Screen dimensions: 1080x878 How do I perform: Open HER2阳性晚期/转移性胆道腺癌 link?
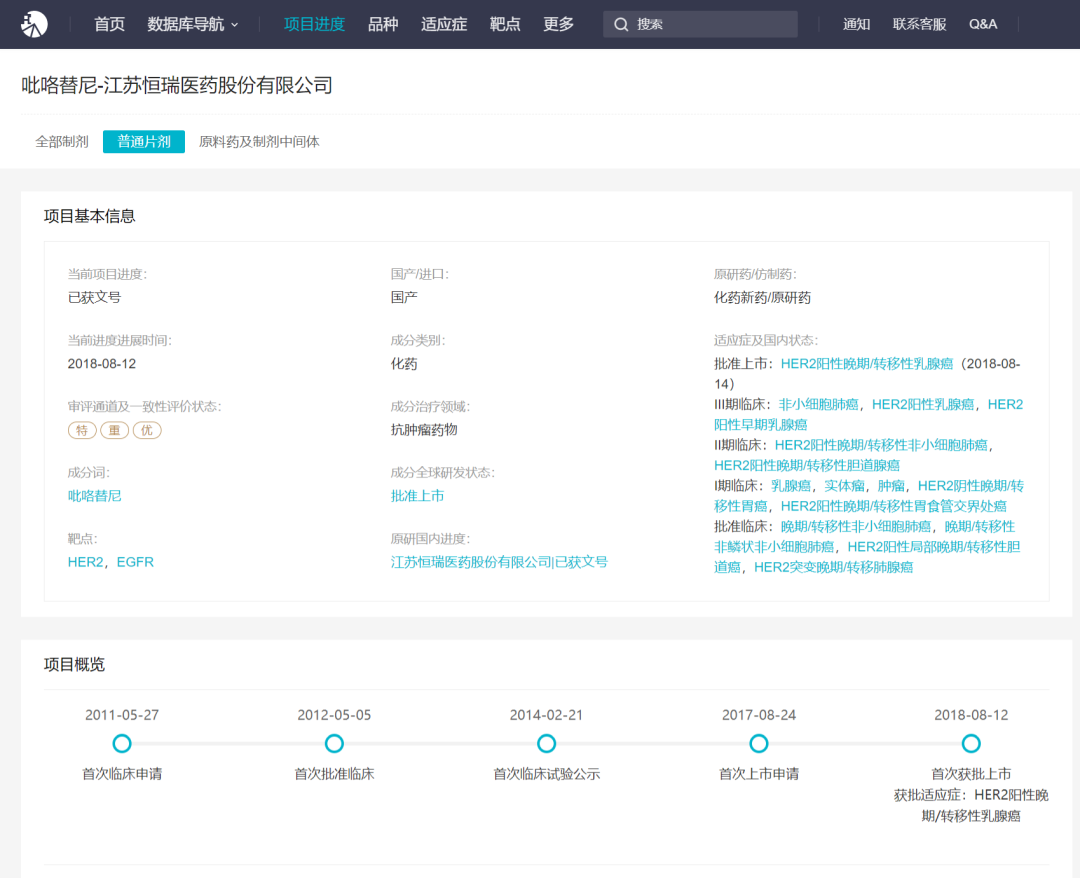pos(807,466)
